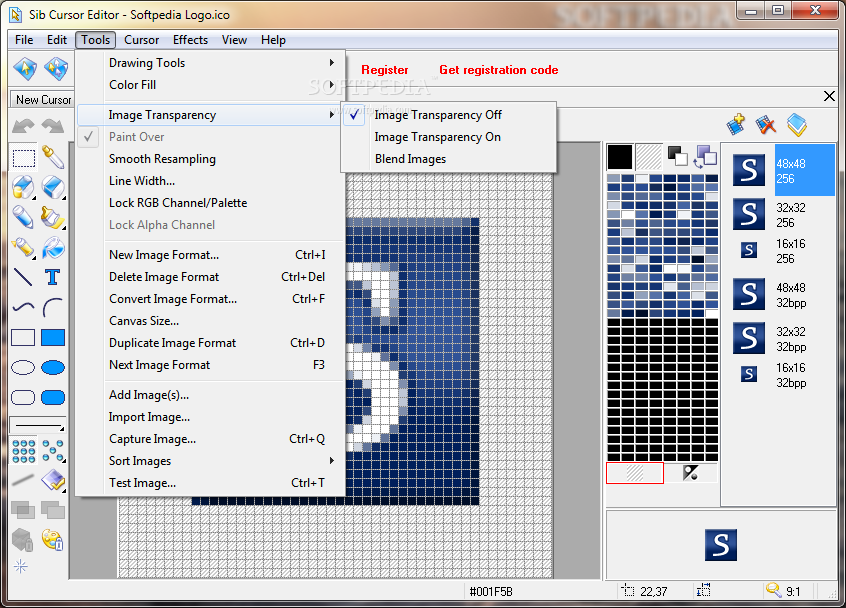The height and width of the screenshot is (608, 846).
Task: Open the spray pattern dropdown
Action: click(53, 451)
